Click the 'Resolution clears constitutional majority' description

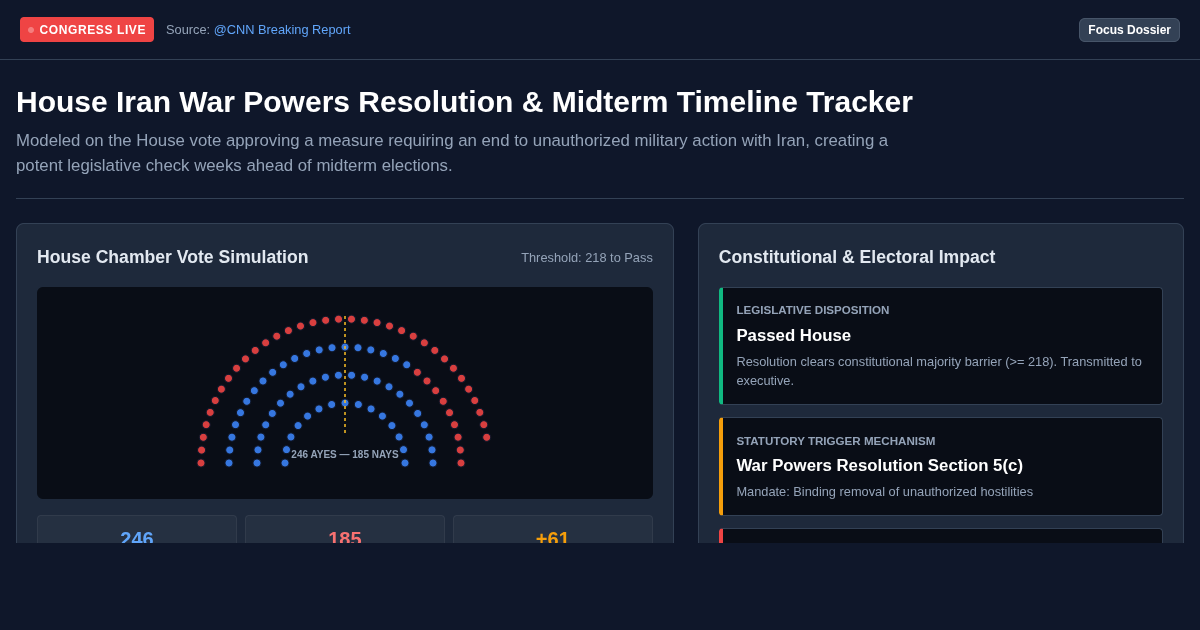[939, 371]
